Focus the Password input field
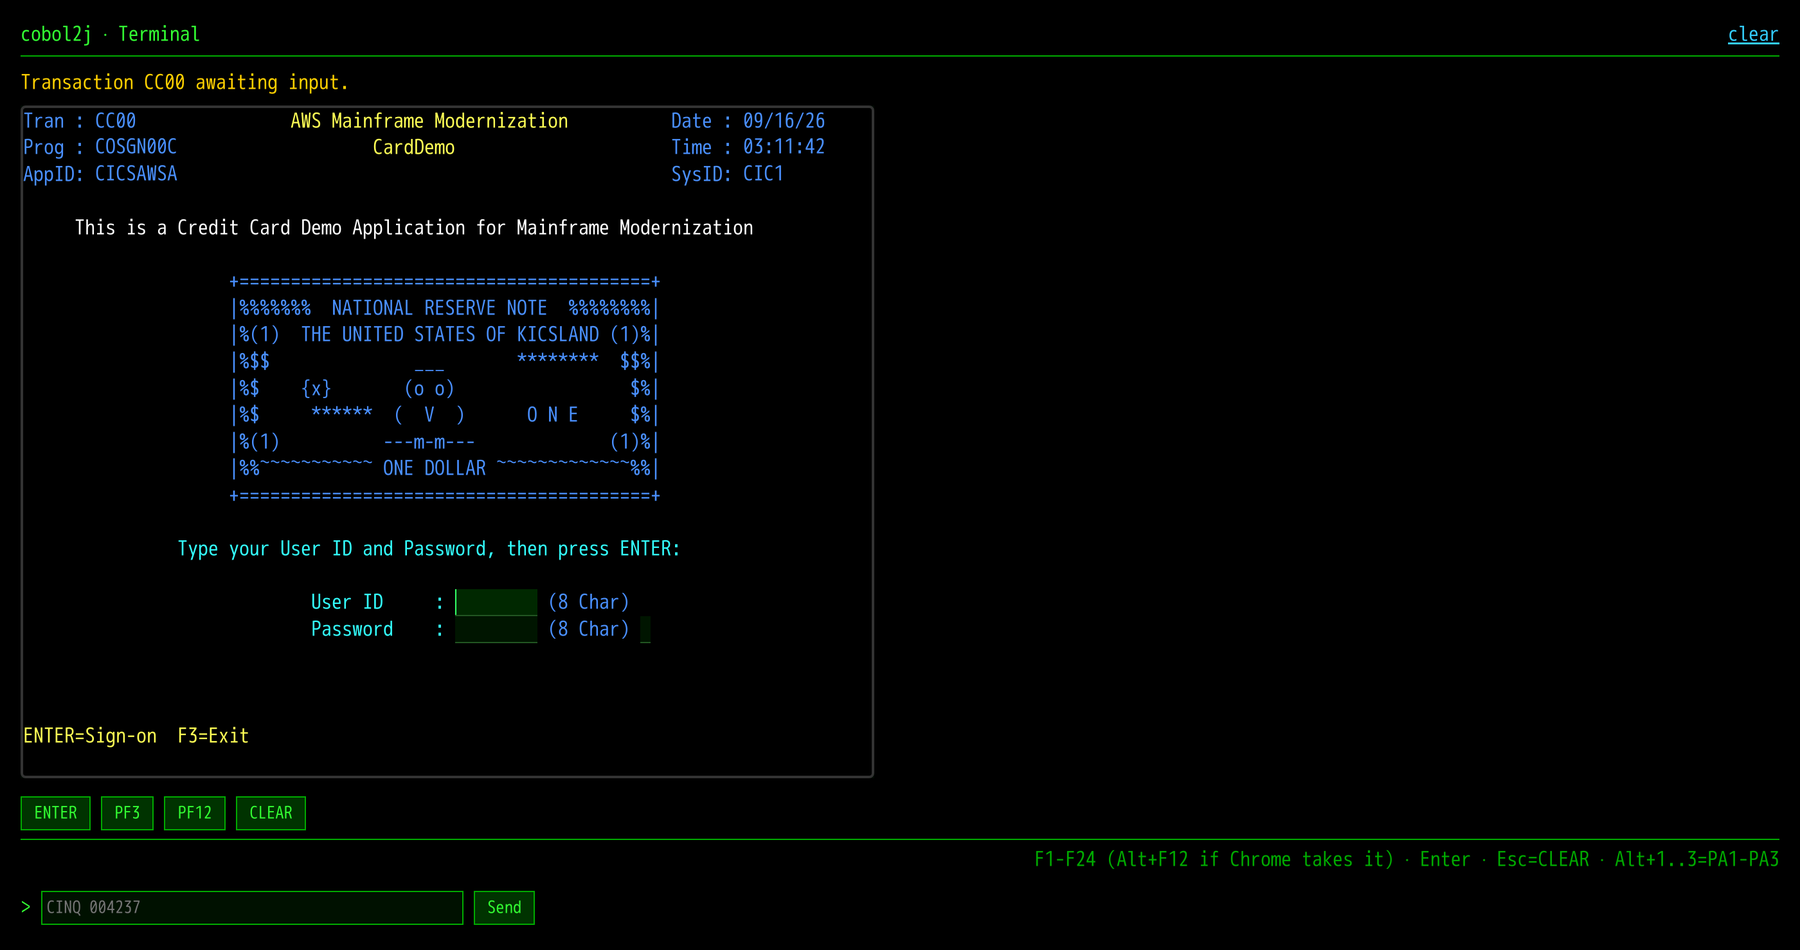1800x950 pixels. pyautogui.click(x=496, y=629)
